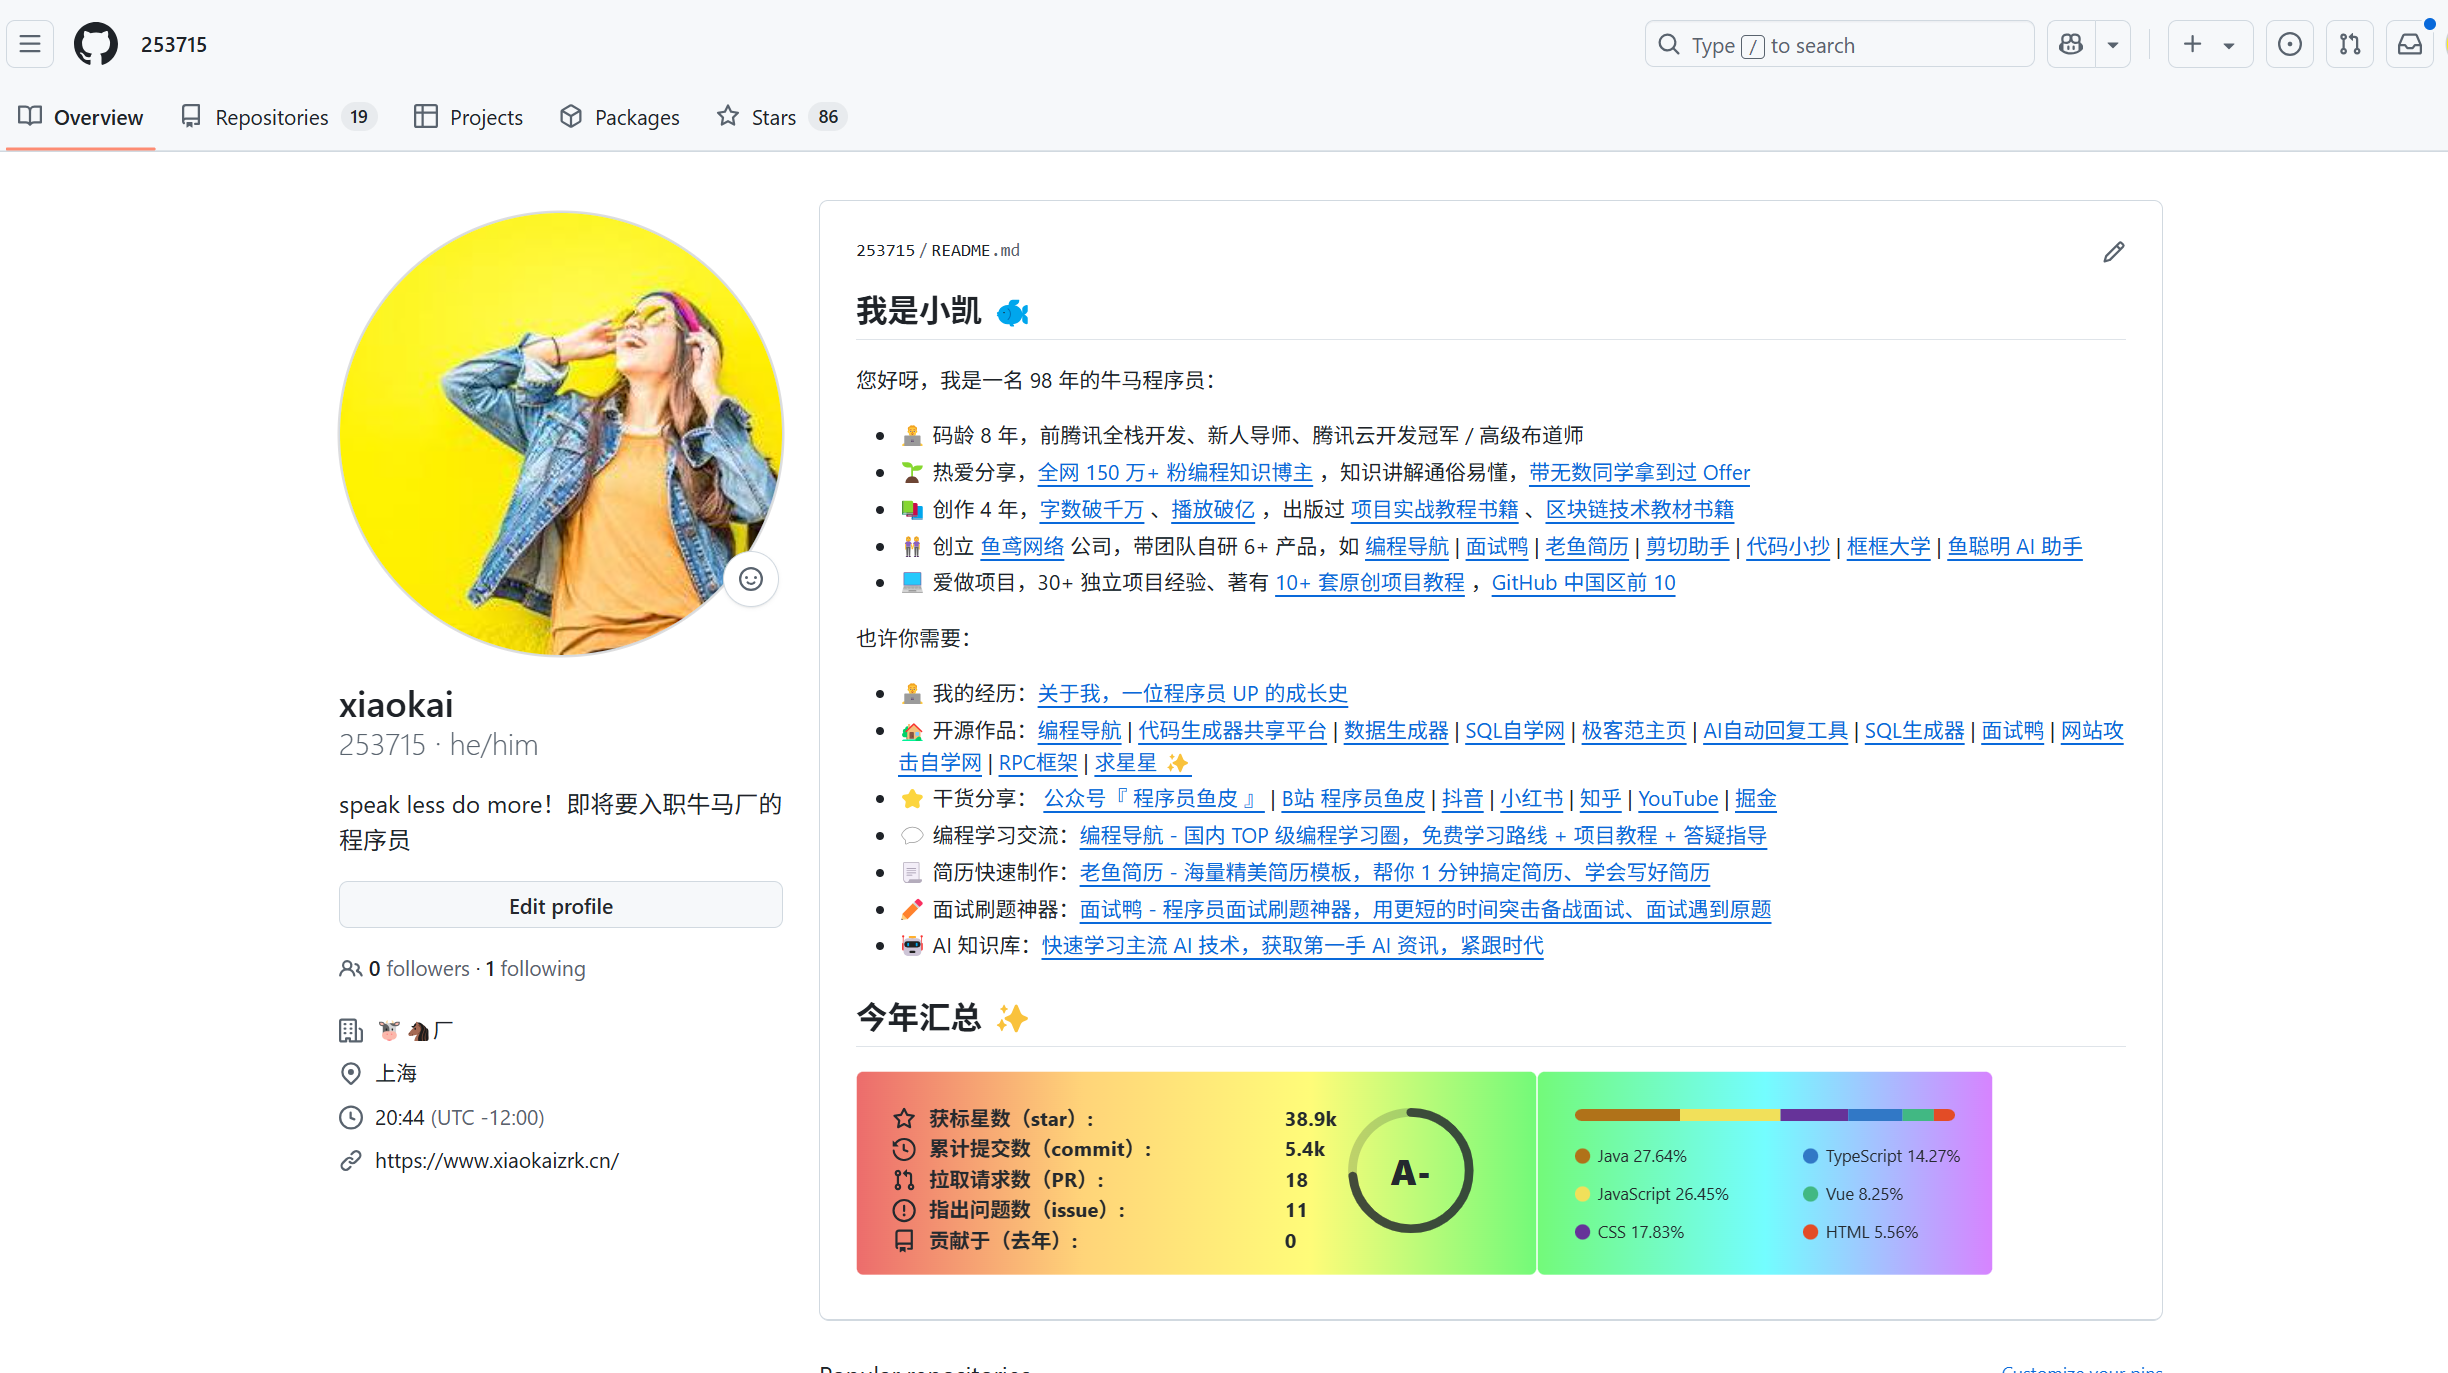This screenshot has height=1373, width=2448.
Task: Open the hamburger navigation menu
Action: [30, 44]
